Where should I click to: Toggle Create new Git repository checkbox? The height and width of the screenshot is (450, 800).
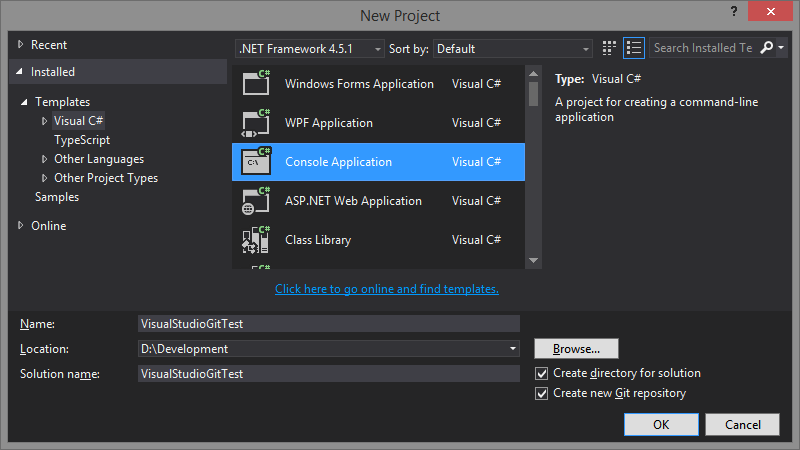point(541,393)
